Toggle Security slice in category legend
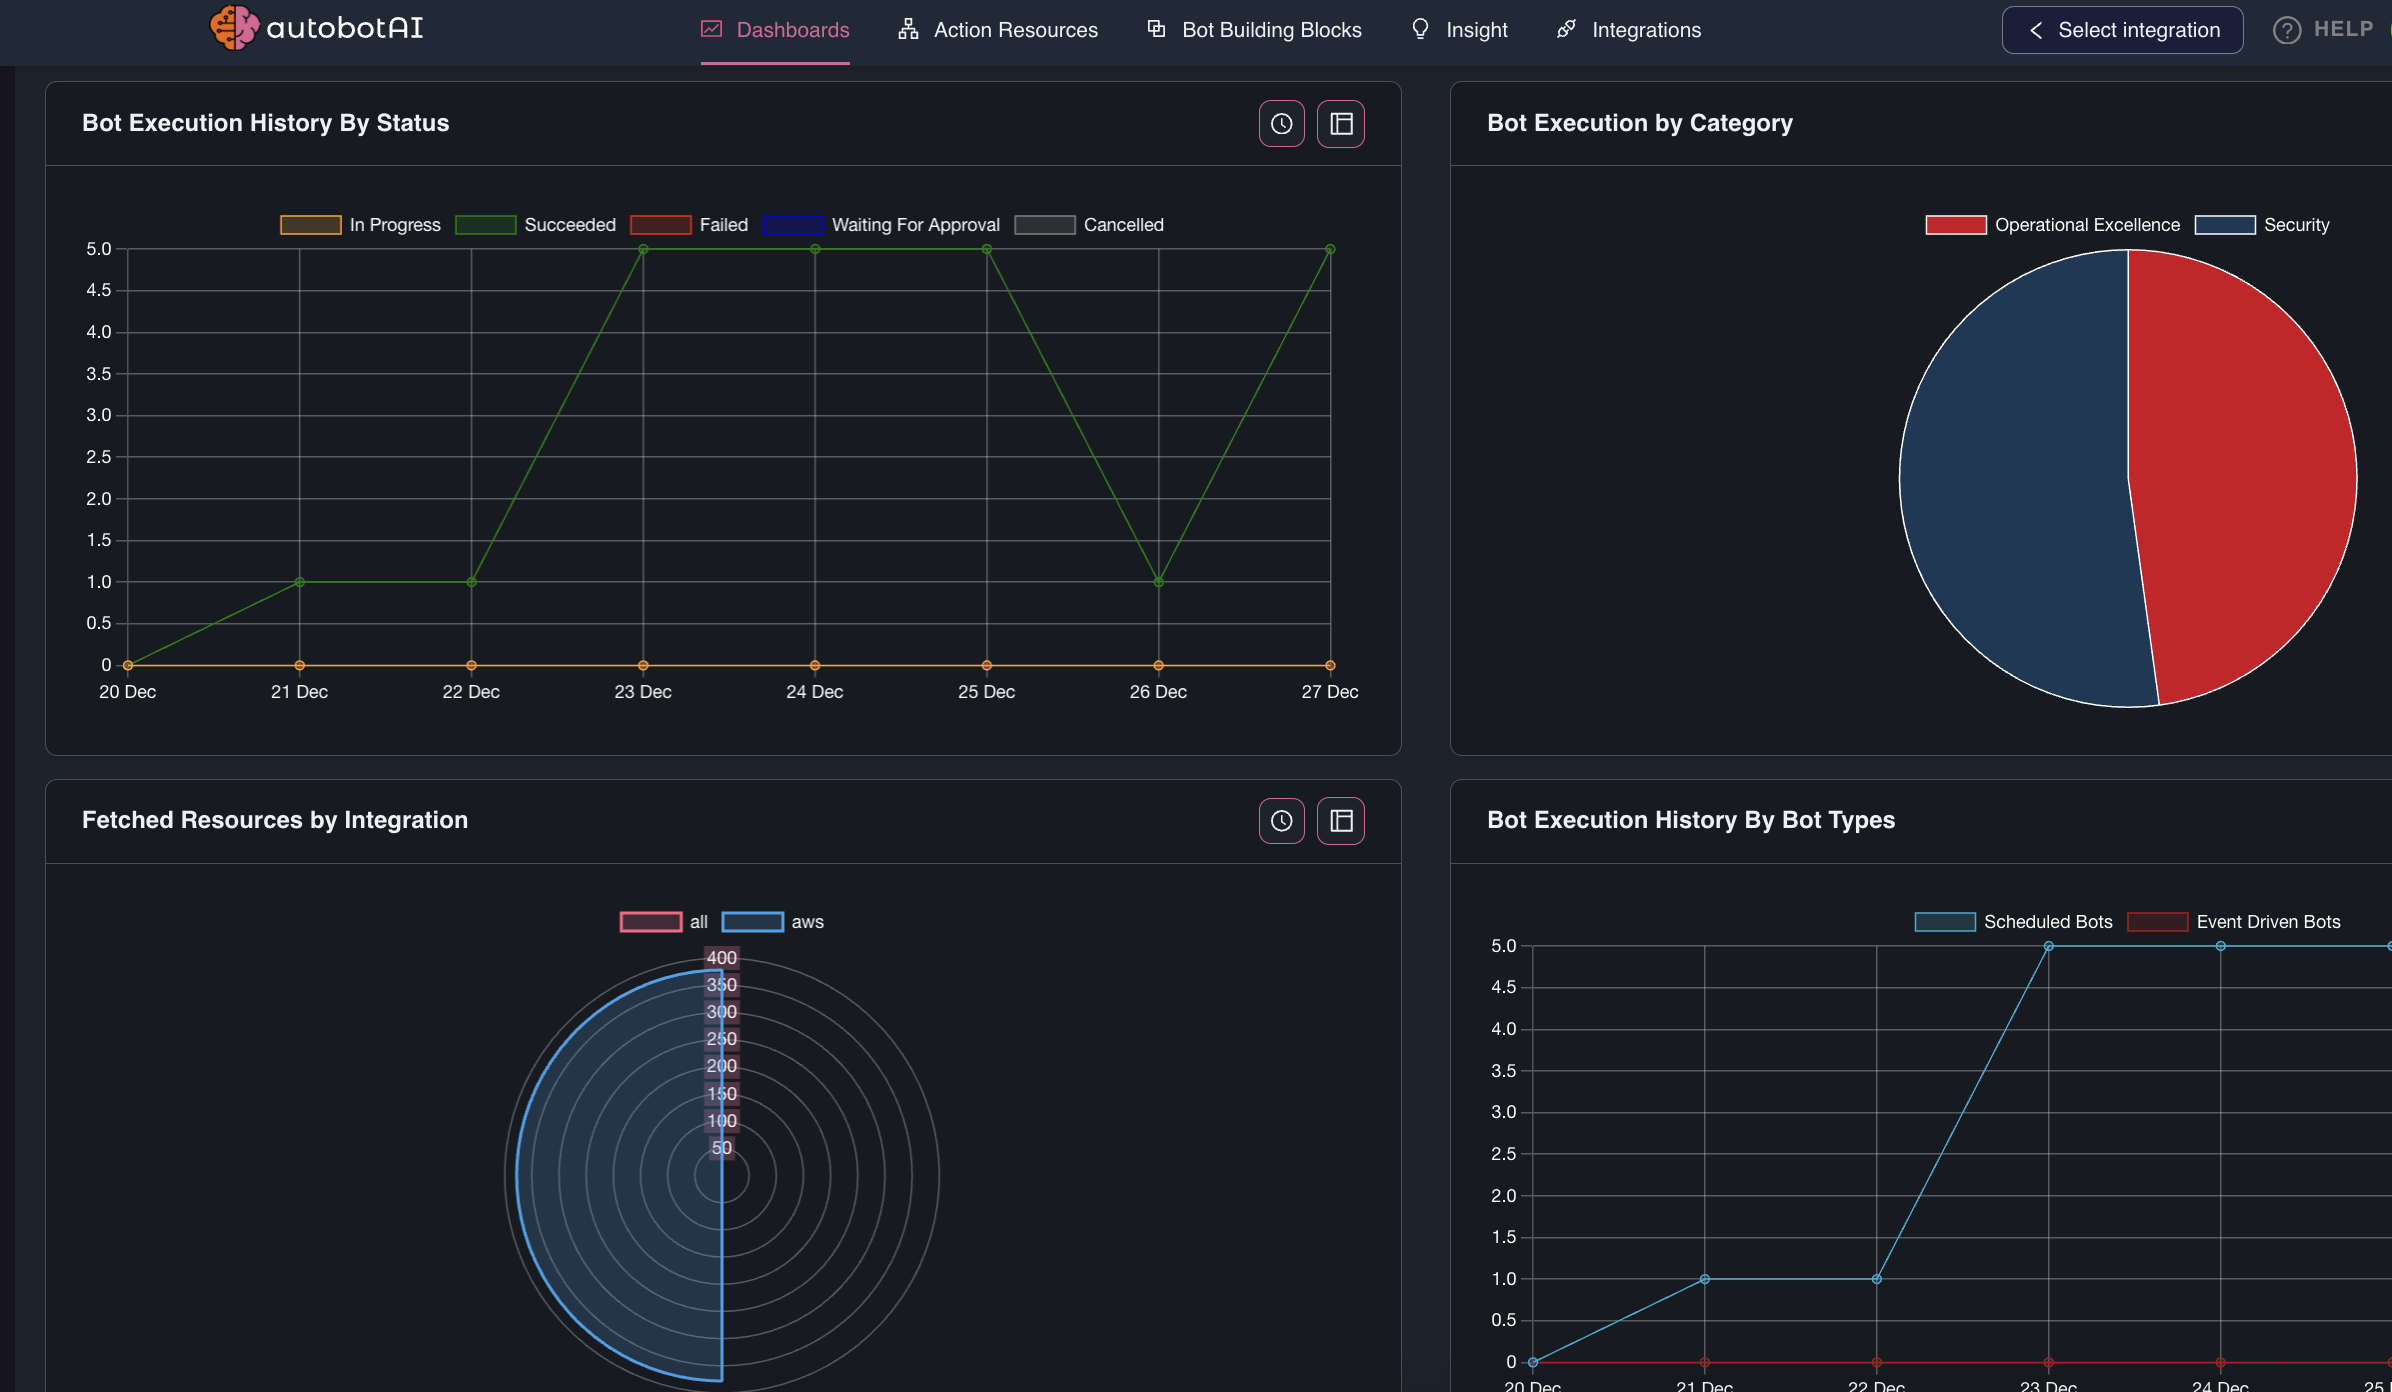 [x=2296, y=225]
